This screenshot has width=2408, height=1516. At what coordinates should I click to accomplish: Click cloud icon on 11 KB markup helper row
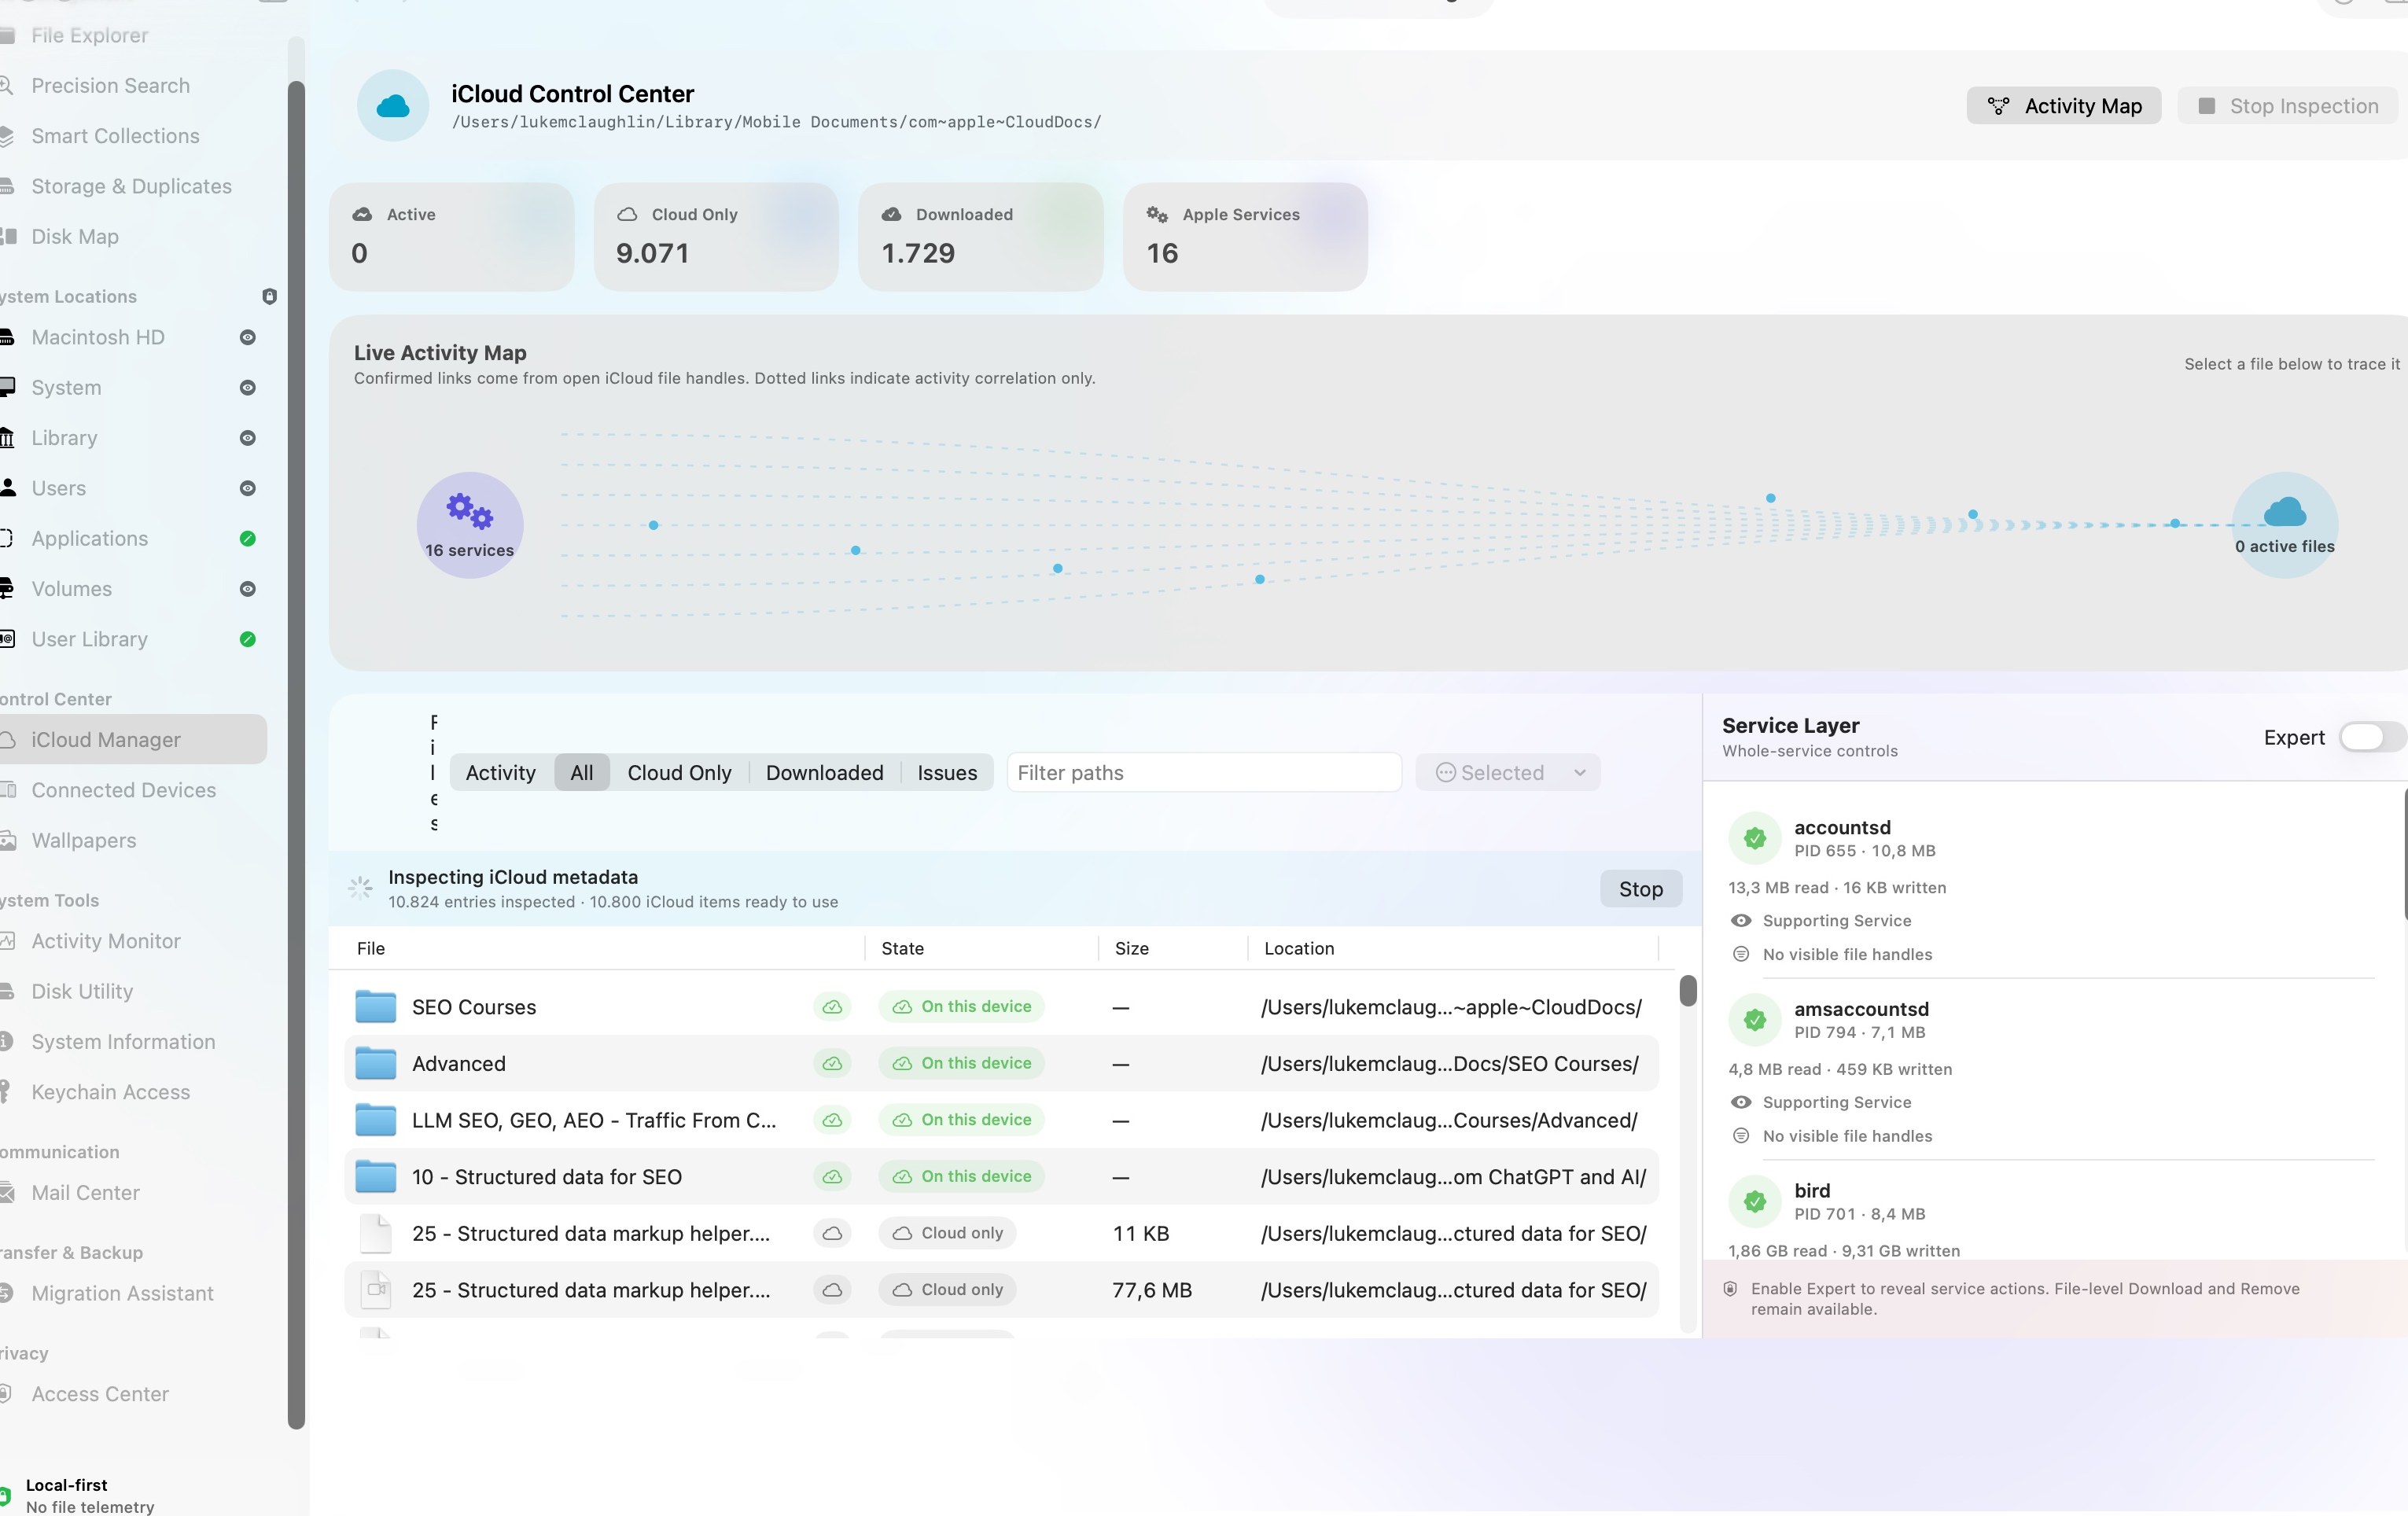(x=832, y=1233)
